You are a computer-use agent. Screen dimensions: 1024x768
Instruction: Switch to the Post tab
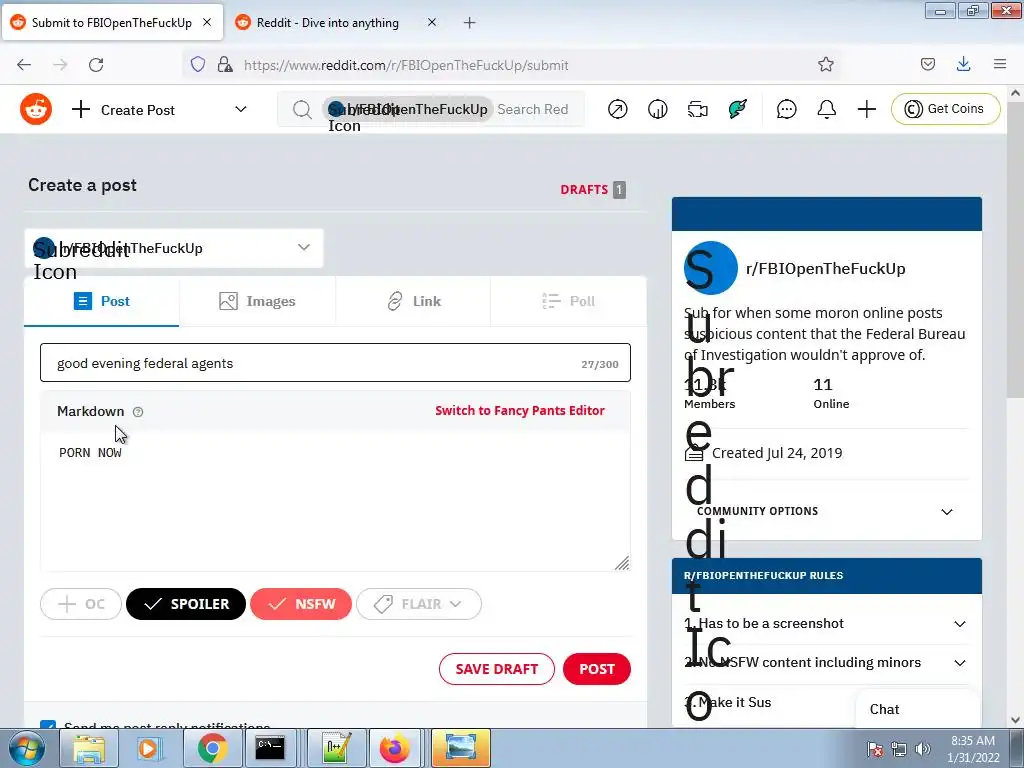[102, 301]
